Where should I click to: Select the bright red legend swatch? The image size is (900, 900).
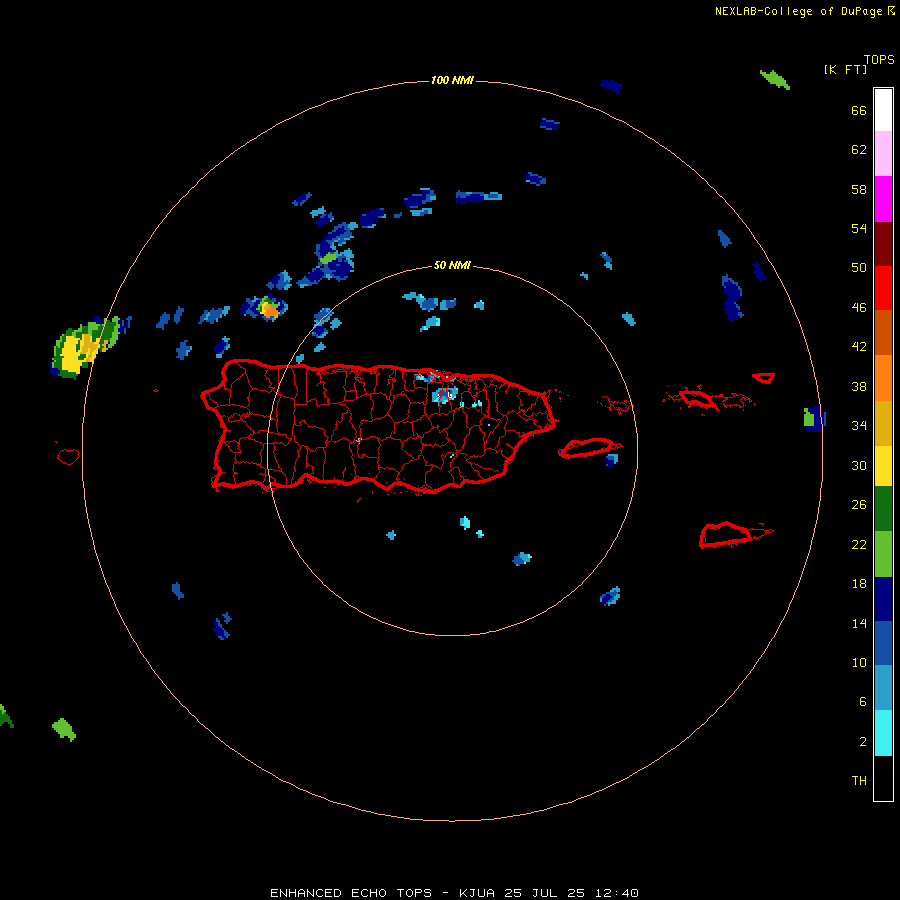(x=883, y=288)
